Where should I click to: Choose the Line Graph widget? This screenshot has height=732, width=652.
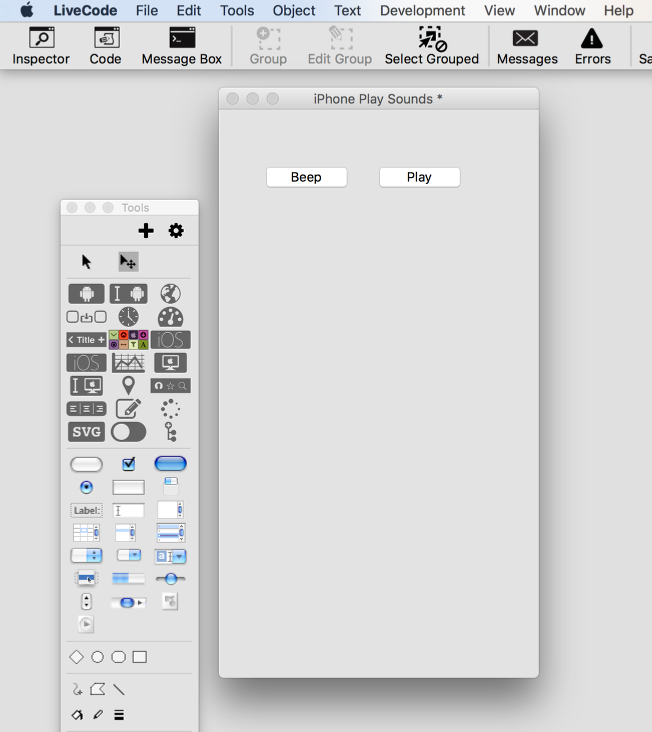click(128, 363)
